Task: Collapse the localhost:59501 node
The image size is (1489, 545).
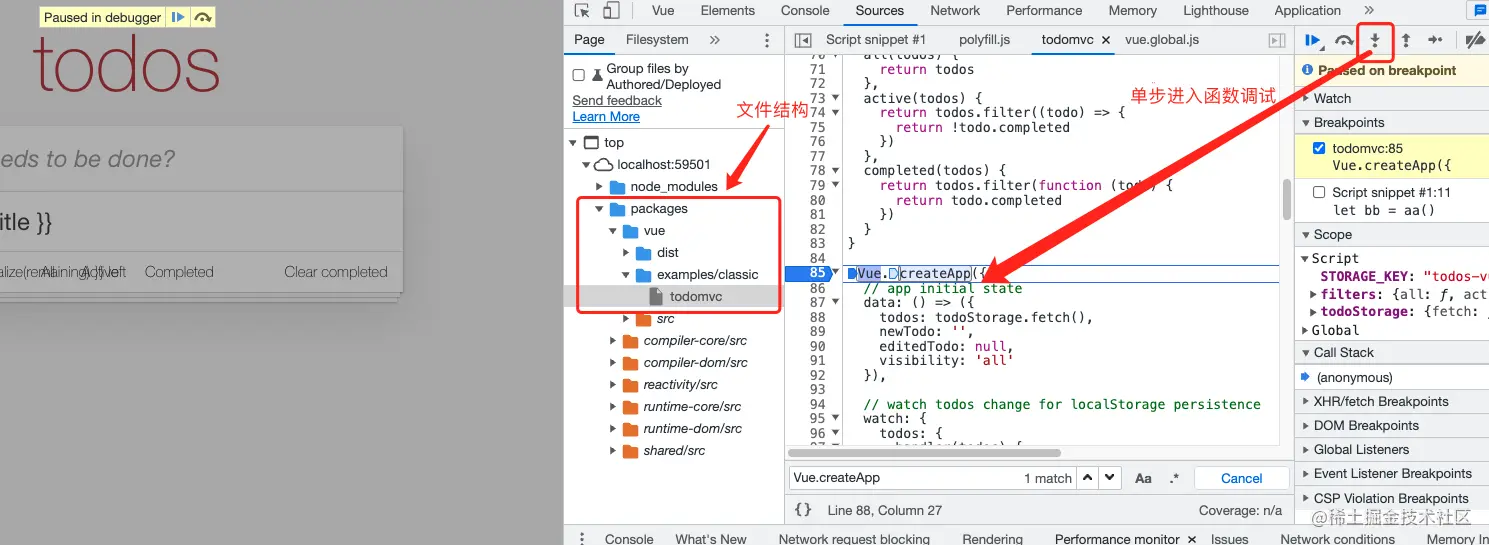Action: (586, 165)
